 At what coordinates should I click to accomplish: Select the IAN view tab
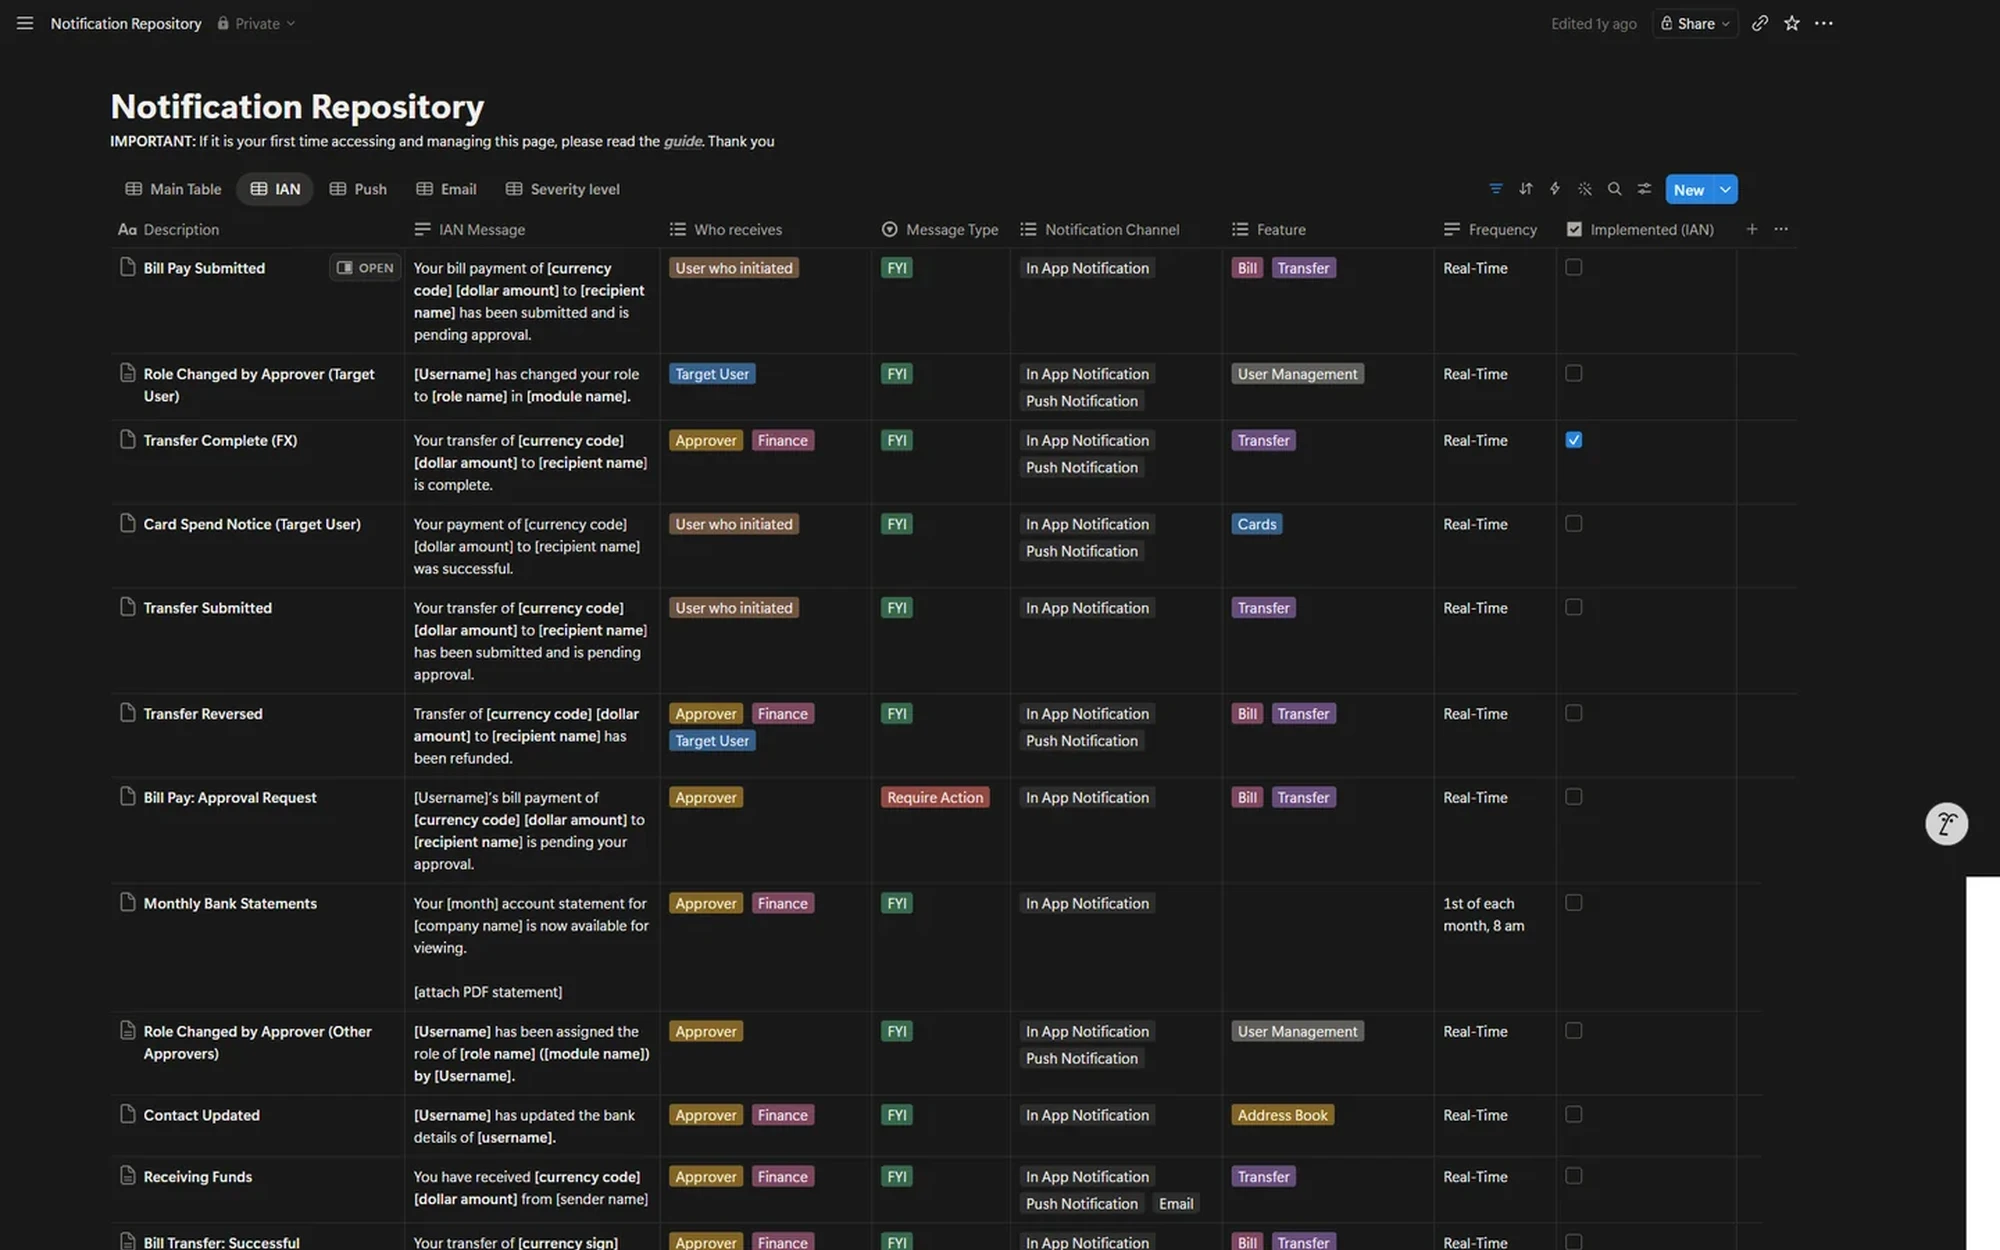275,189
